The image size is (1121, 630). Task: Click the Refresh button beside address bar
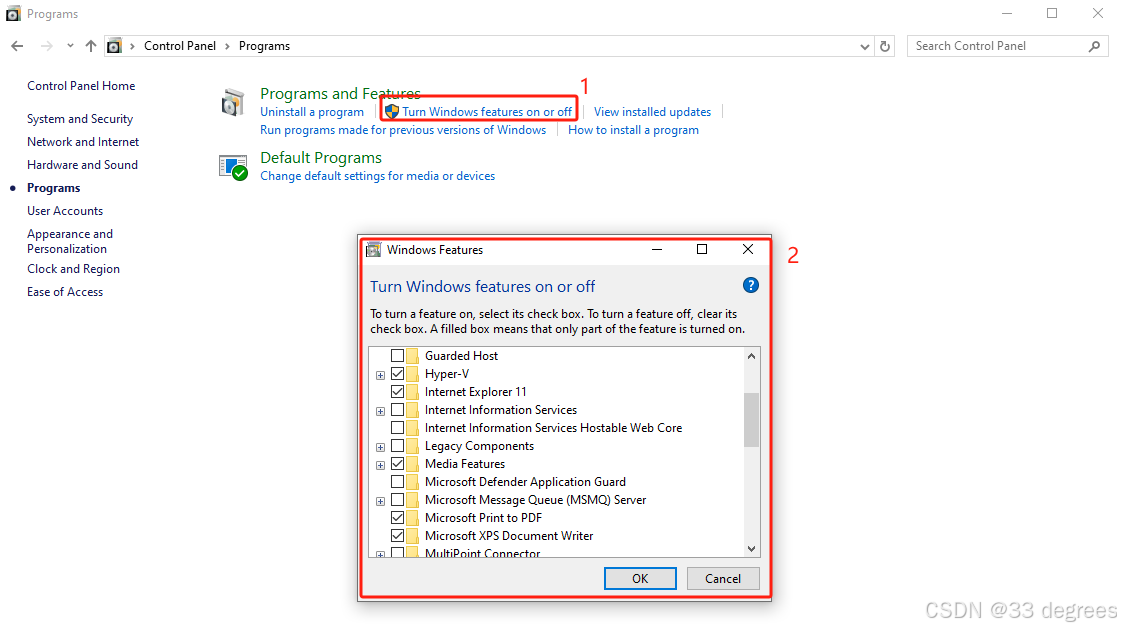point(884,46)
